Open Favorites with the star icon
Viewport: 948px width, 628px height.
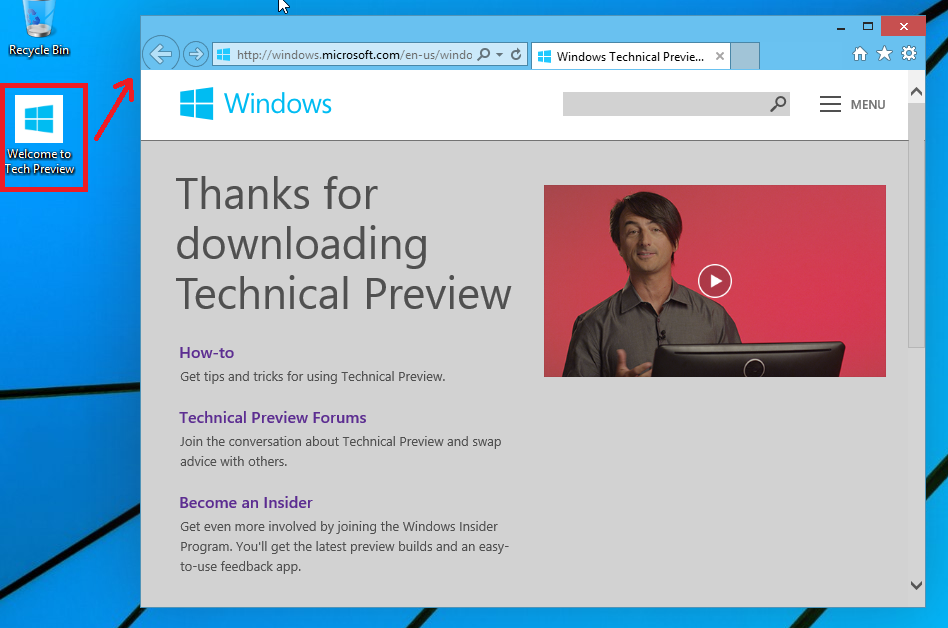tap(884, 54)
